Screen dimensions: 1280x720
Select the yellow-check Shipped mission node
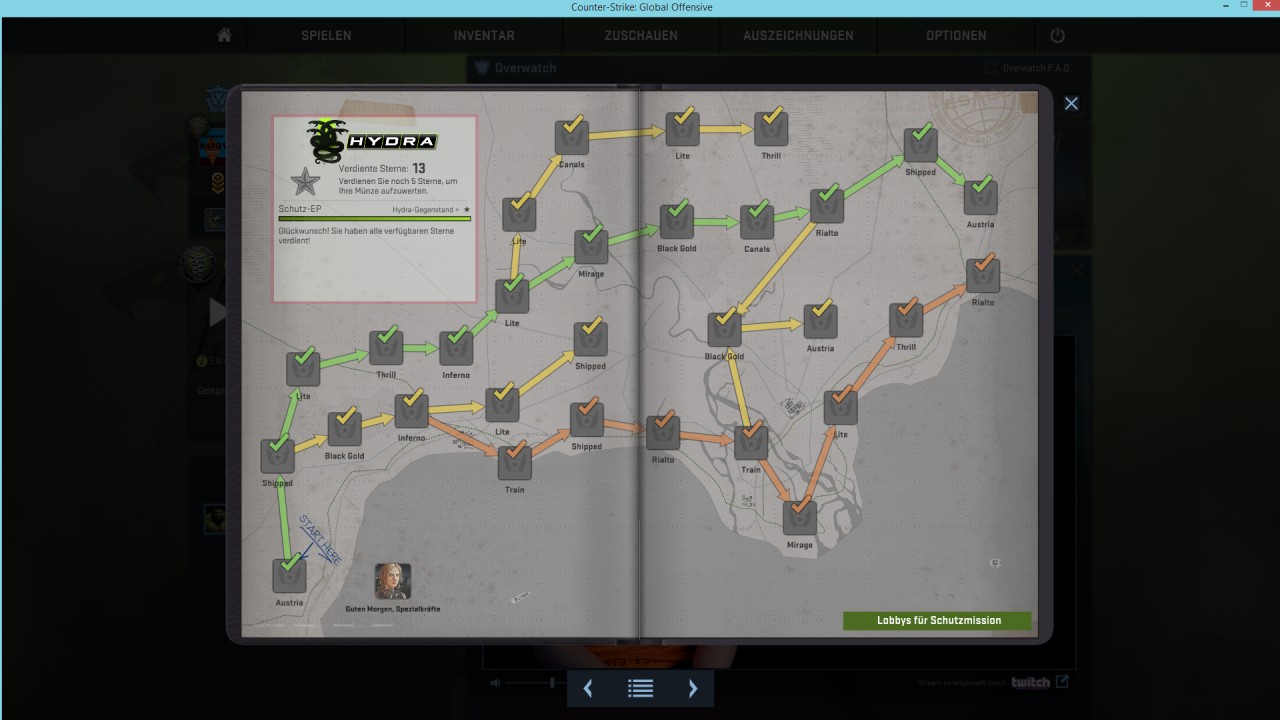(x=590, y=337)
